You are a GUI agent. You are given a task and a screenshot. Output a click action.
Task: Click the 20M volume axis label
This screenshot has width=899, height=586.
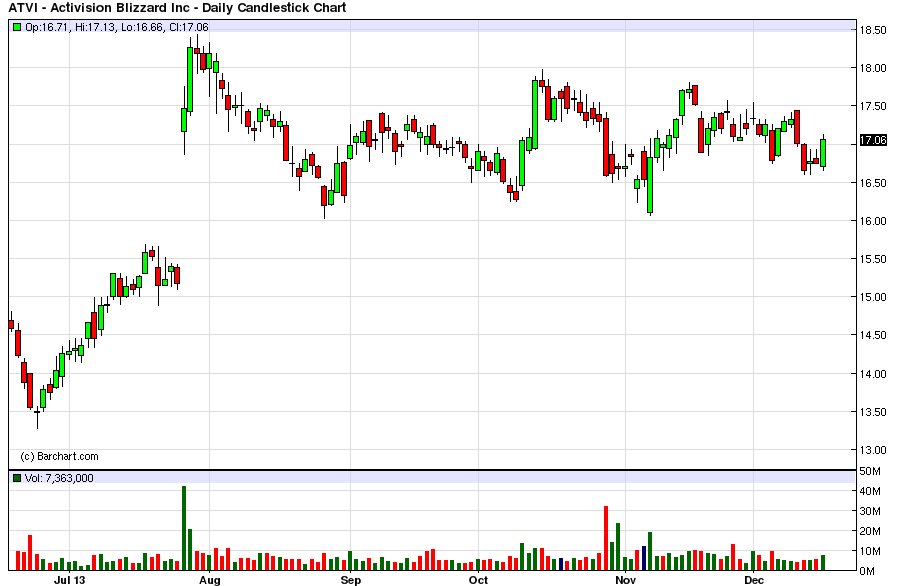[x=870, y=531]
